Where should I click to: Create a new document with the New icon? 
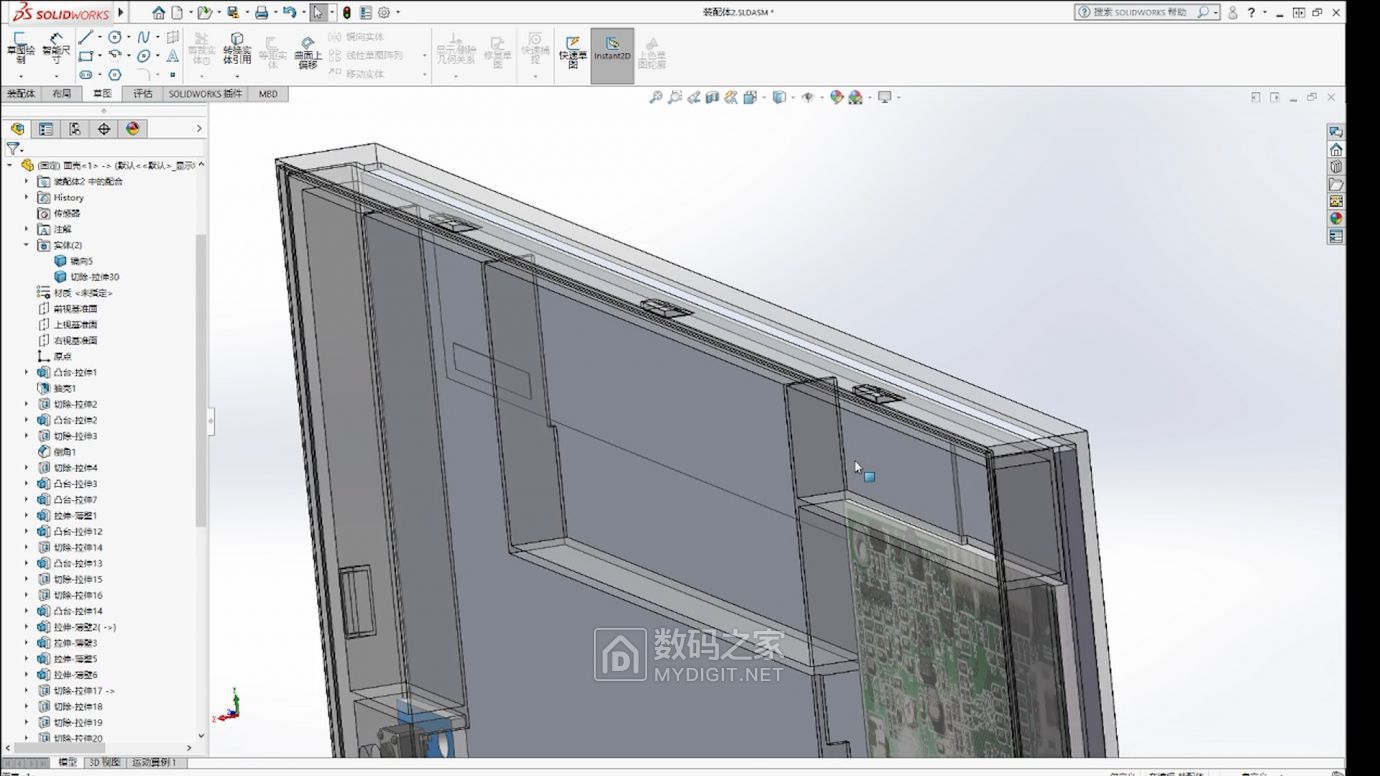click(x=177, y=13)
